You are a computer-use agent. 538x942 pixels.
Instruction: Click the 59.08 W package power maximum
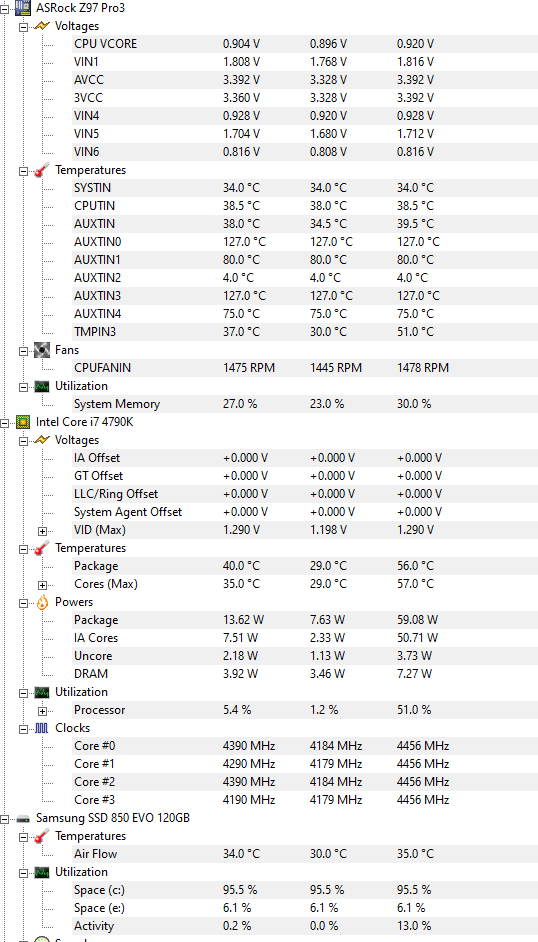click(417, 620)
